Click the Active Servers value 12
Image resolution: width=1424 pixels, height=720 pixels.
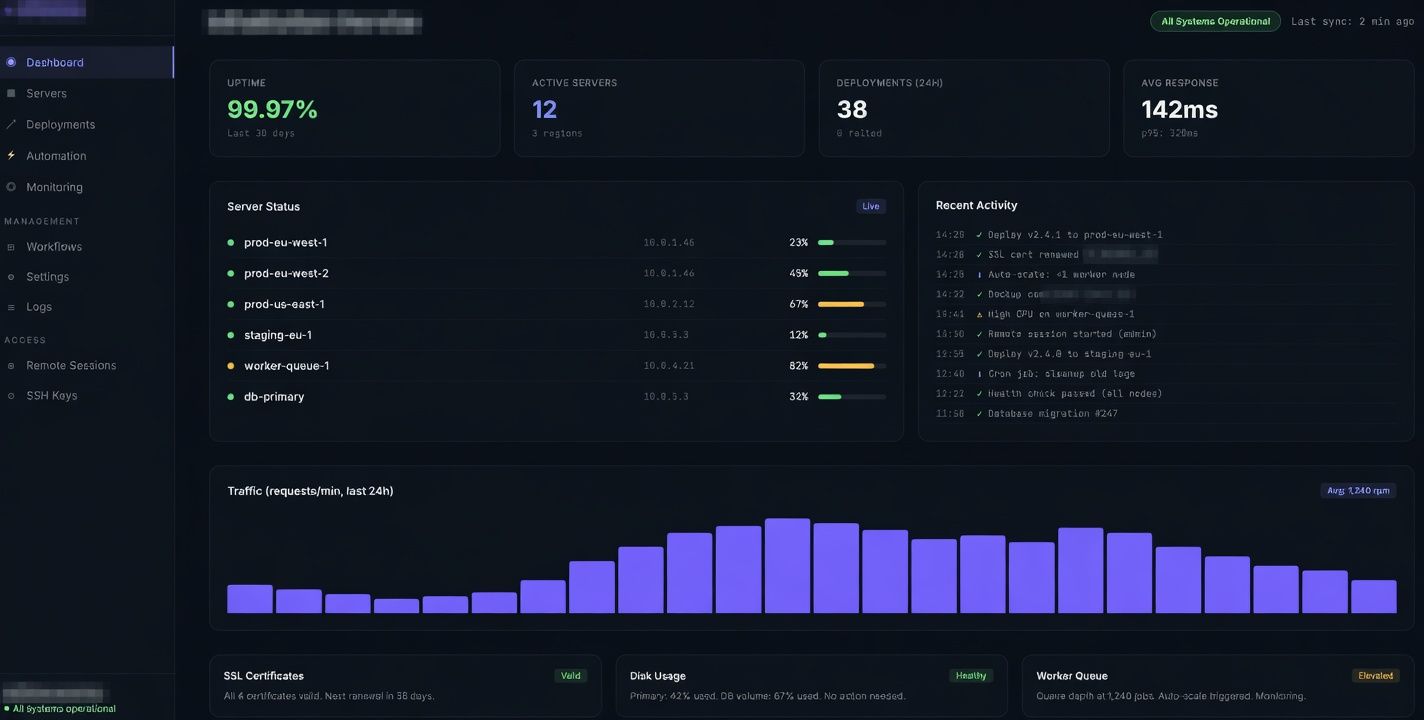pos(545,109)
